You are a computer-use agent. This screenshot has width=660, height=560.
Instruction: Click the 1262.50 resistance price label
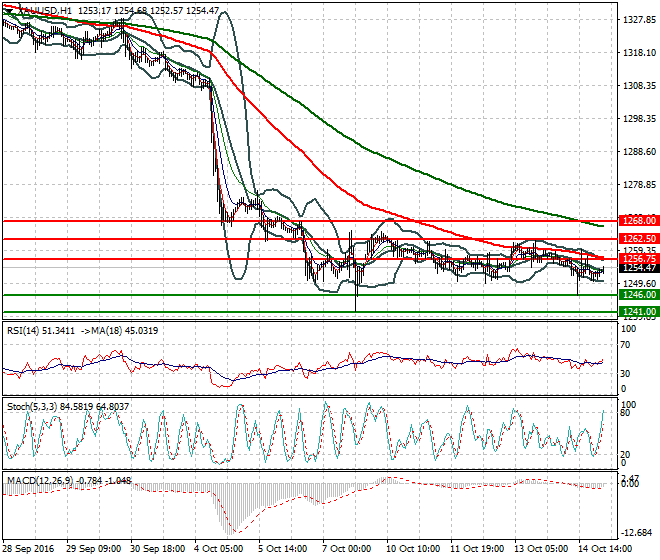coord(639,239)
